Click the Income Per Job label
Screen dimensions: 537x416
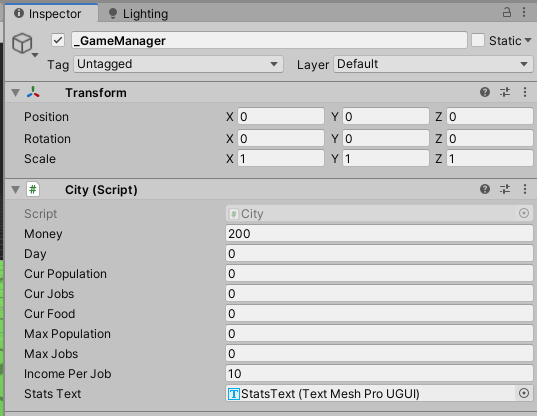67,374
